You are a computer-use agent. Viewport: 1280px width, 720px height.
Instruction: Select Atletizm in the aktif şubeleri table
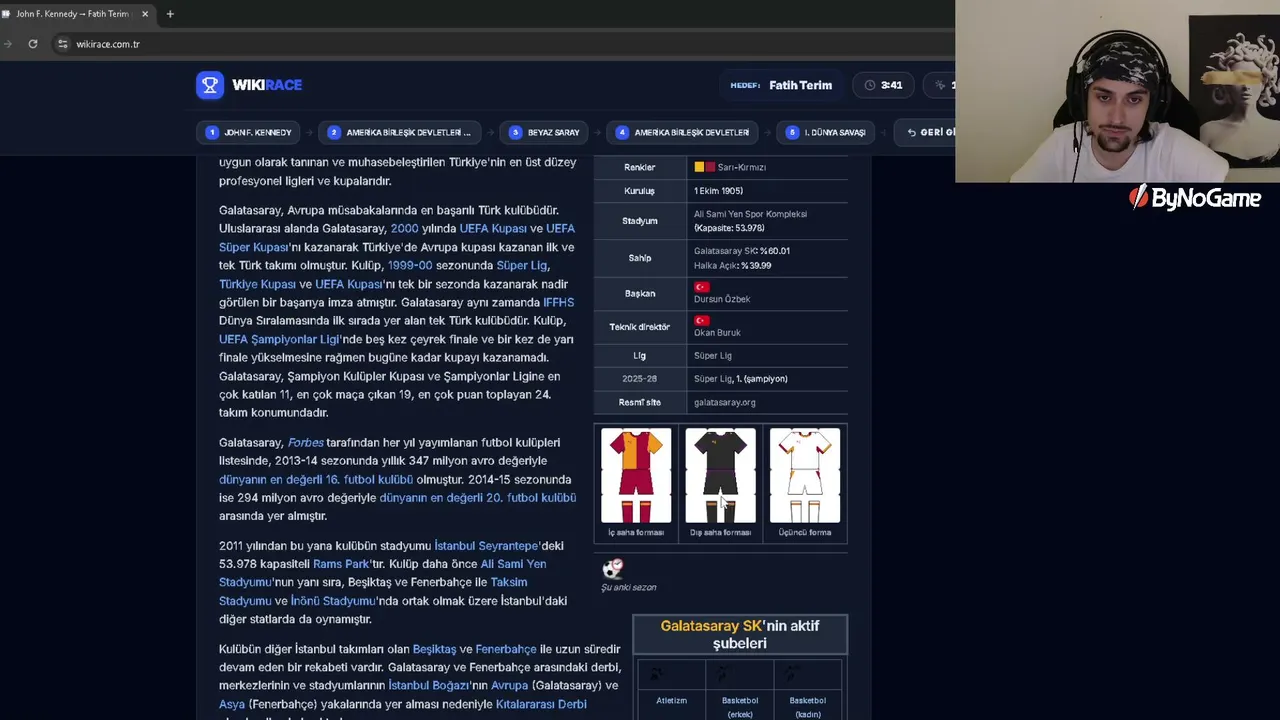671,701
